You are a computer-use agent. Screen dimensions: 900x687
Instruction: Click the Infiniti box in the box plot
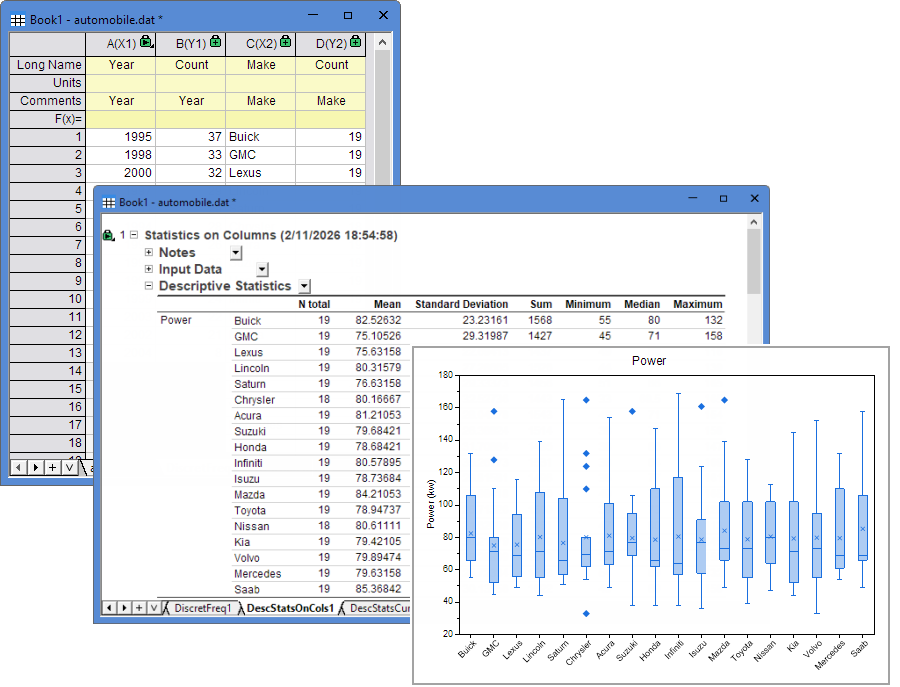(x=678, y=526)
